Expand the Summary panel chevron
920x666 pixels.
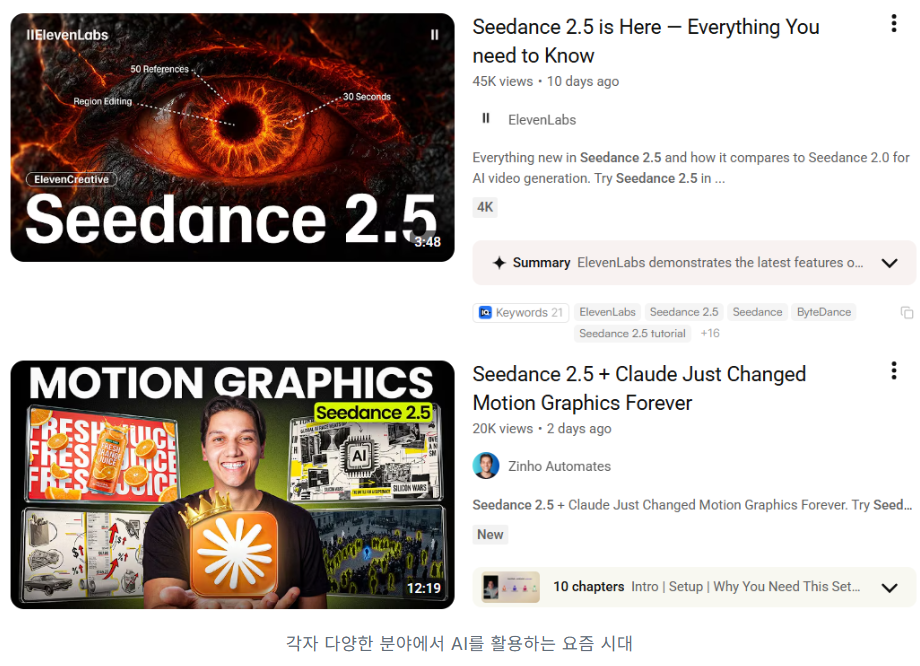889,263
